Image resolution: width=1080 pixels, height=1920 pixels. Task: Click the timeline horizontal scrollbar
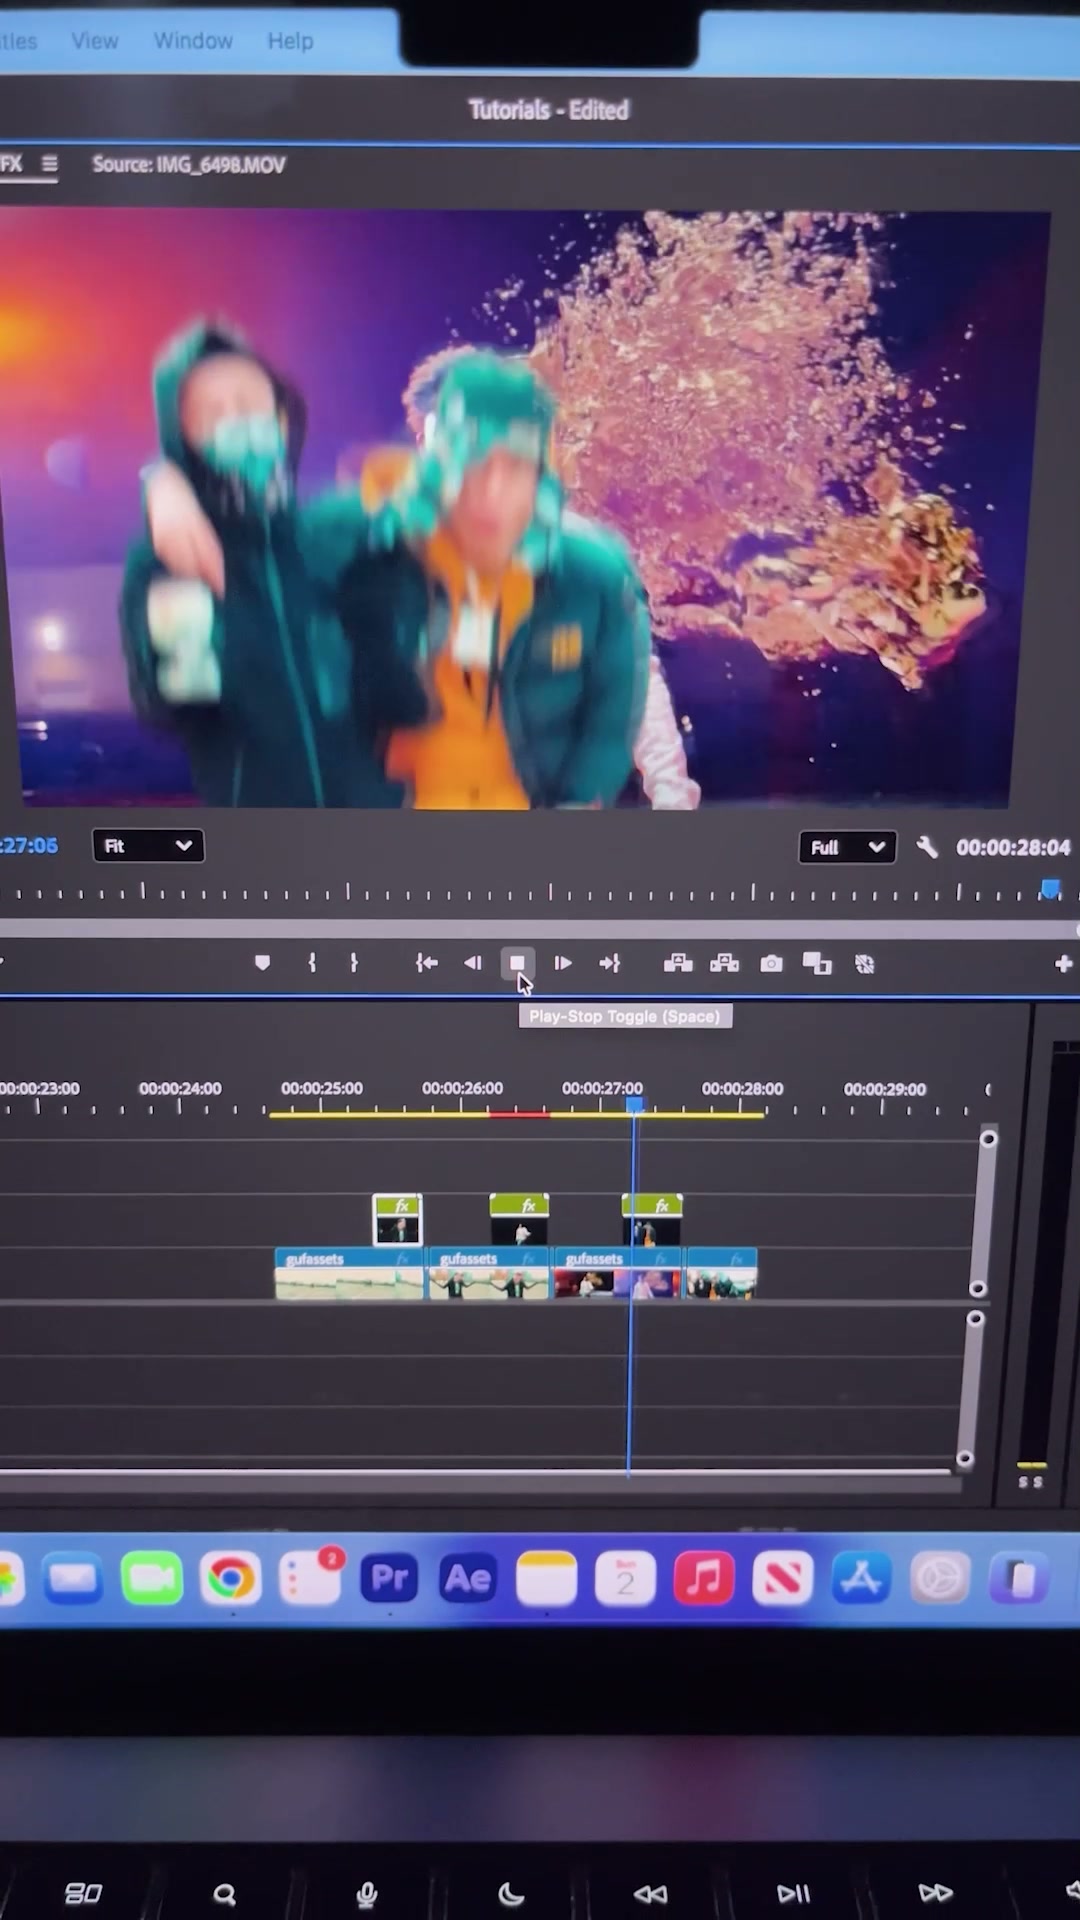point(475,1472)
